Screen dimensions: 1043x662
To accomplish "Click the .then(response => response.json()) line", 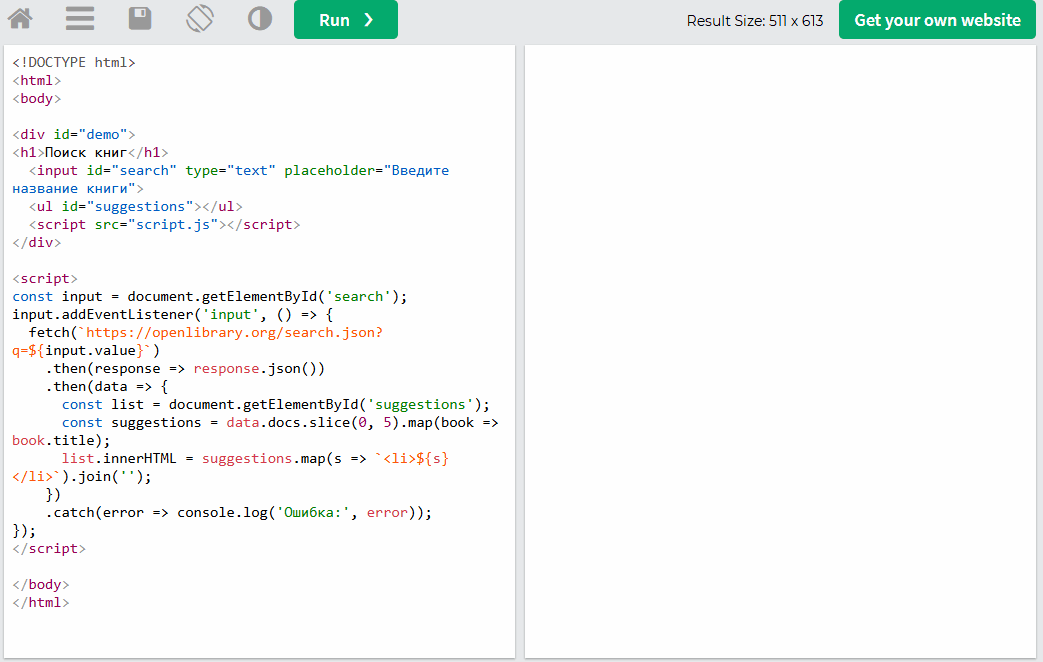I will pos(185,368).
